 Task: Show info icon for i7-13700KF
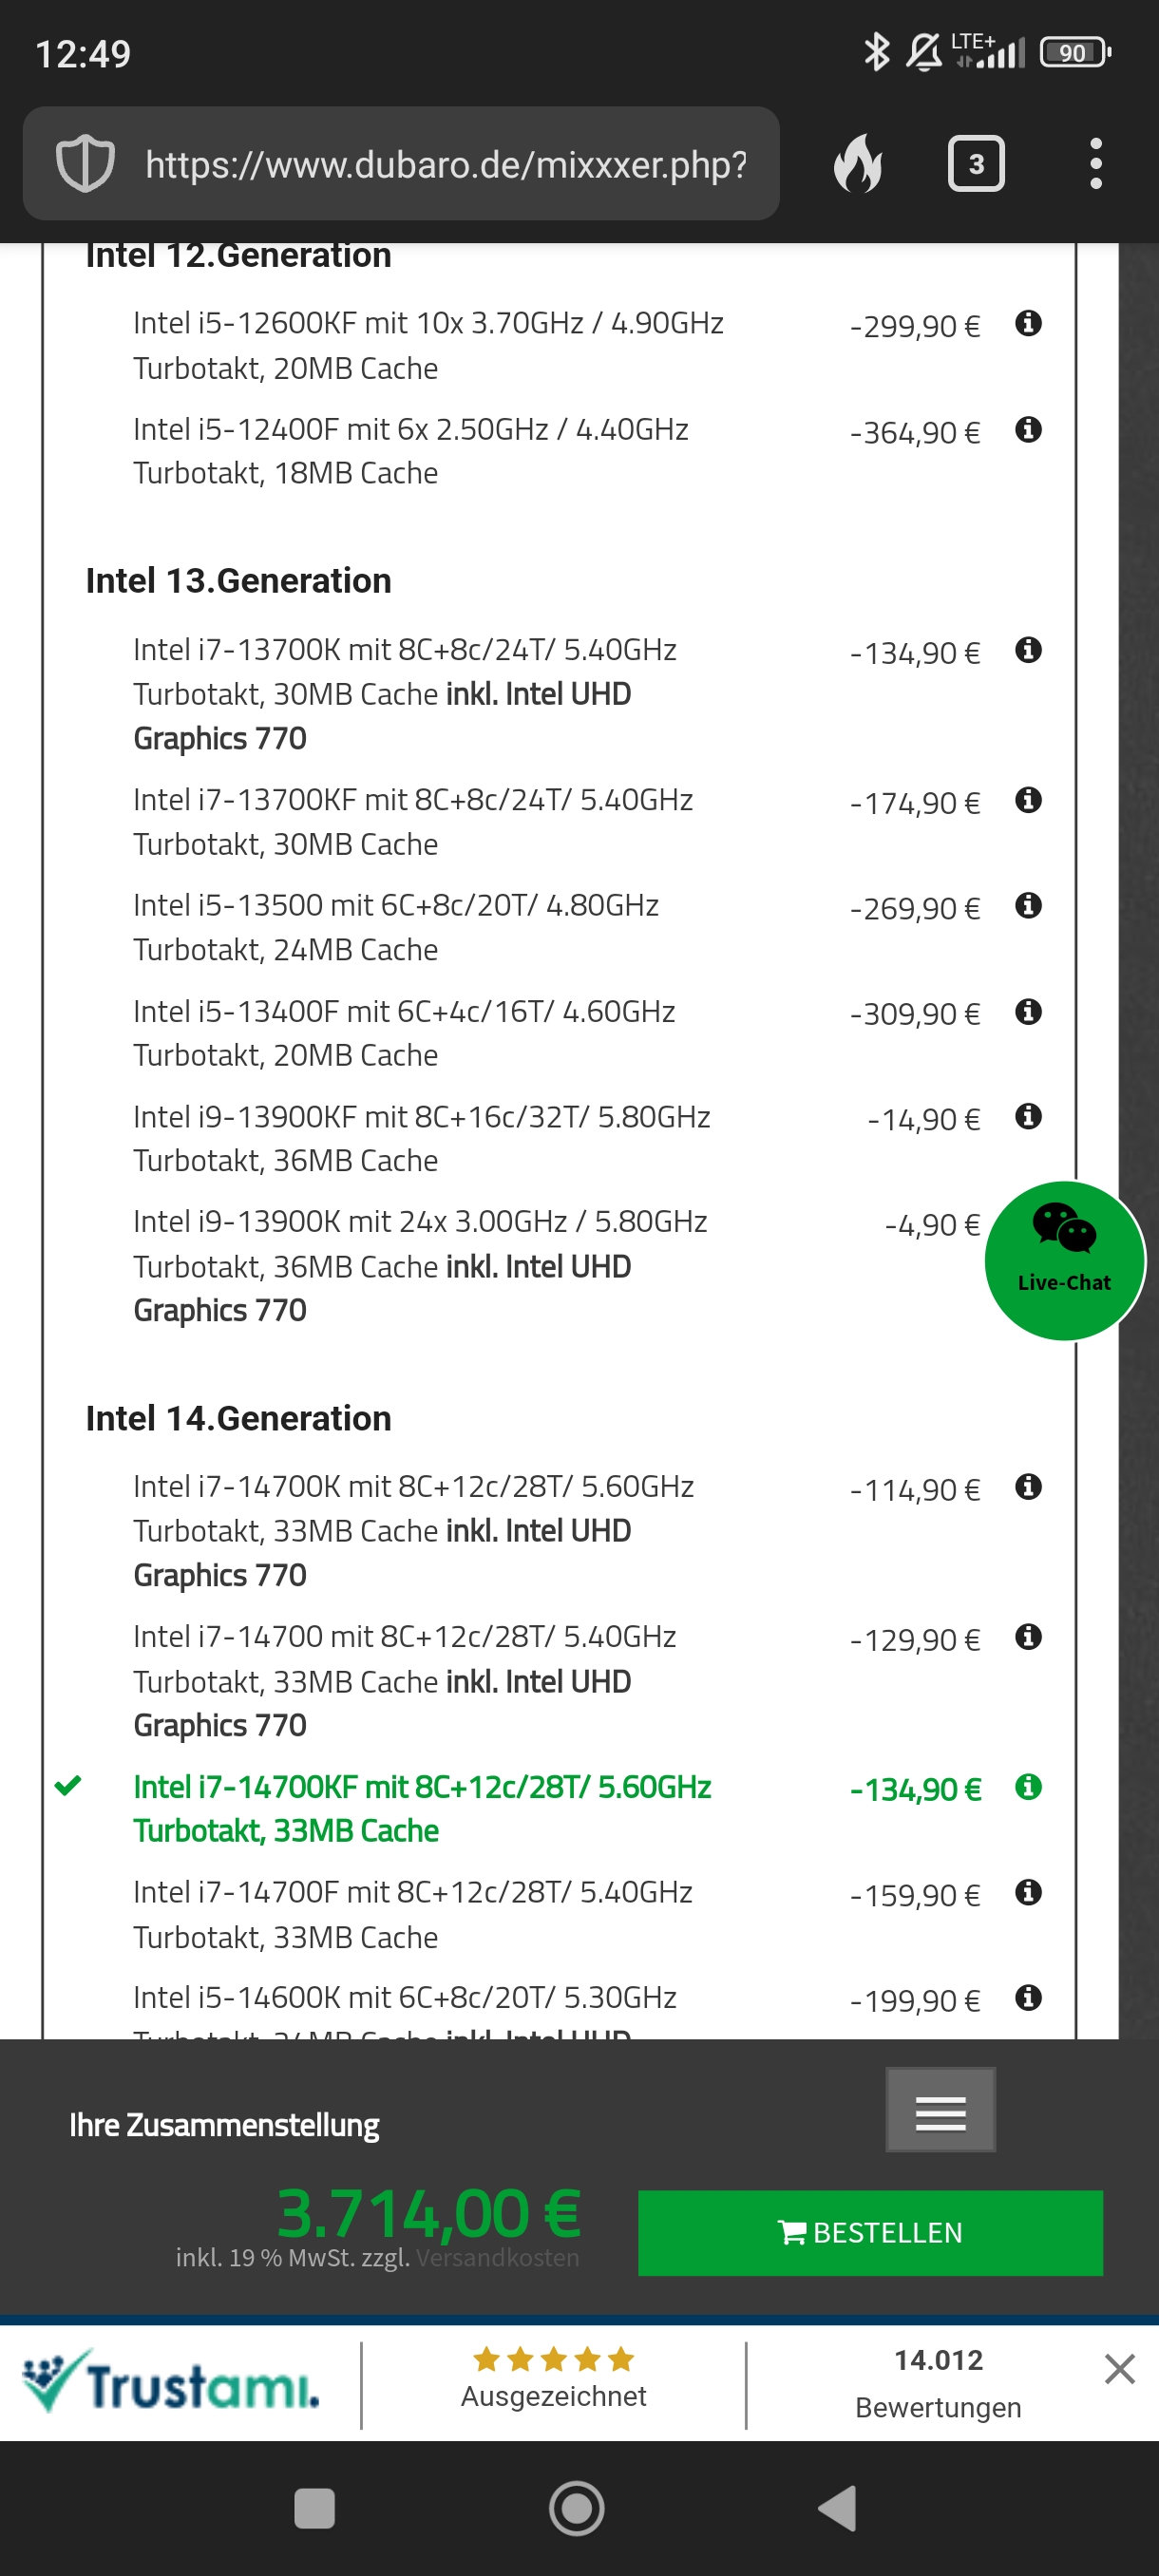[1028, 800]
